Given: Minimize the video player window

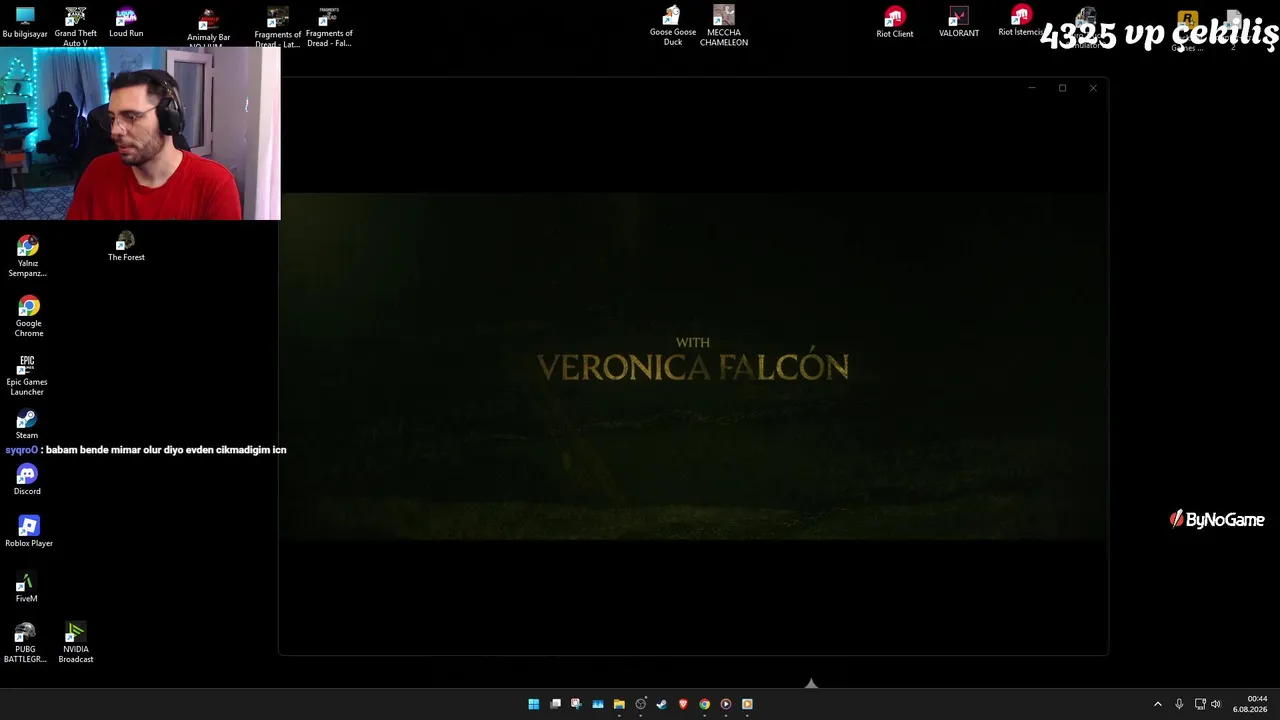Looking at the screenshot, I should click(x=1032, y=88).
